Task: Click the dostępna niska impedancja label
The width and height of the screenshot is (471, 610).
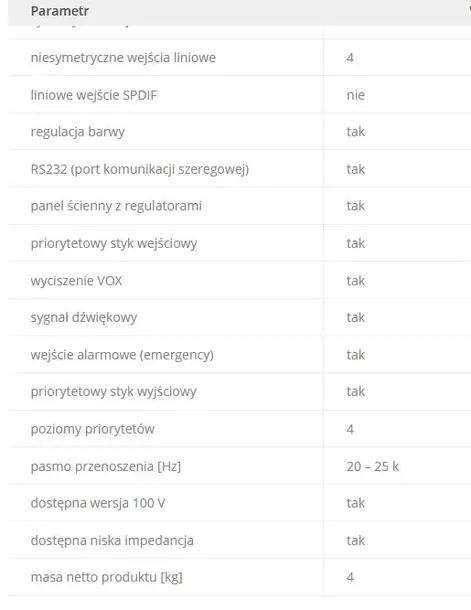Action: (112, 540)
